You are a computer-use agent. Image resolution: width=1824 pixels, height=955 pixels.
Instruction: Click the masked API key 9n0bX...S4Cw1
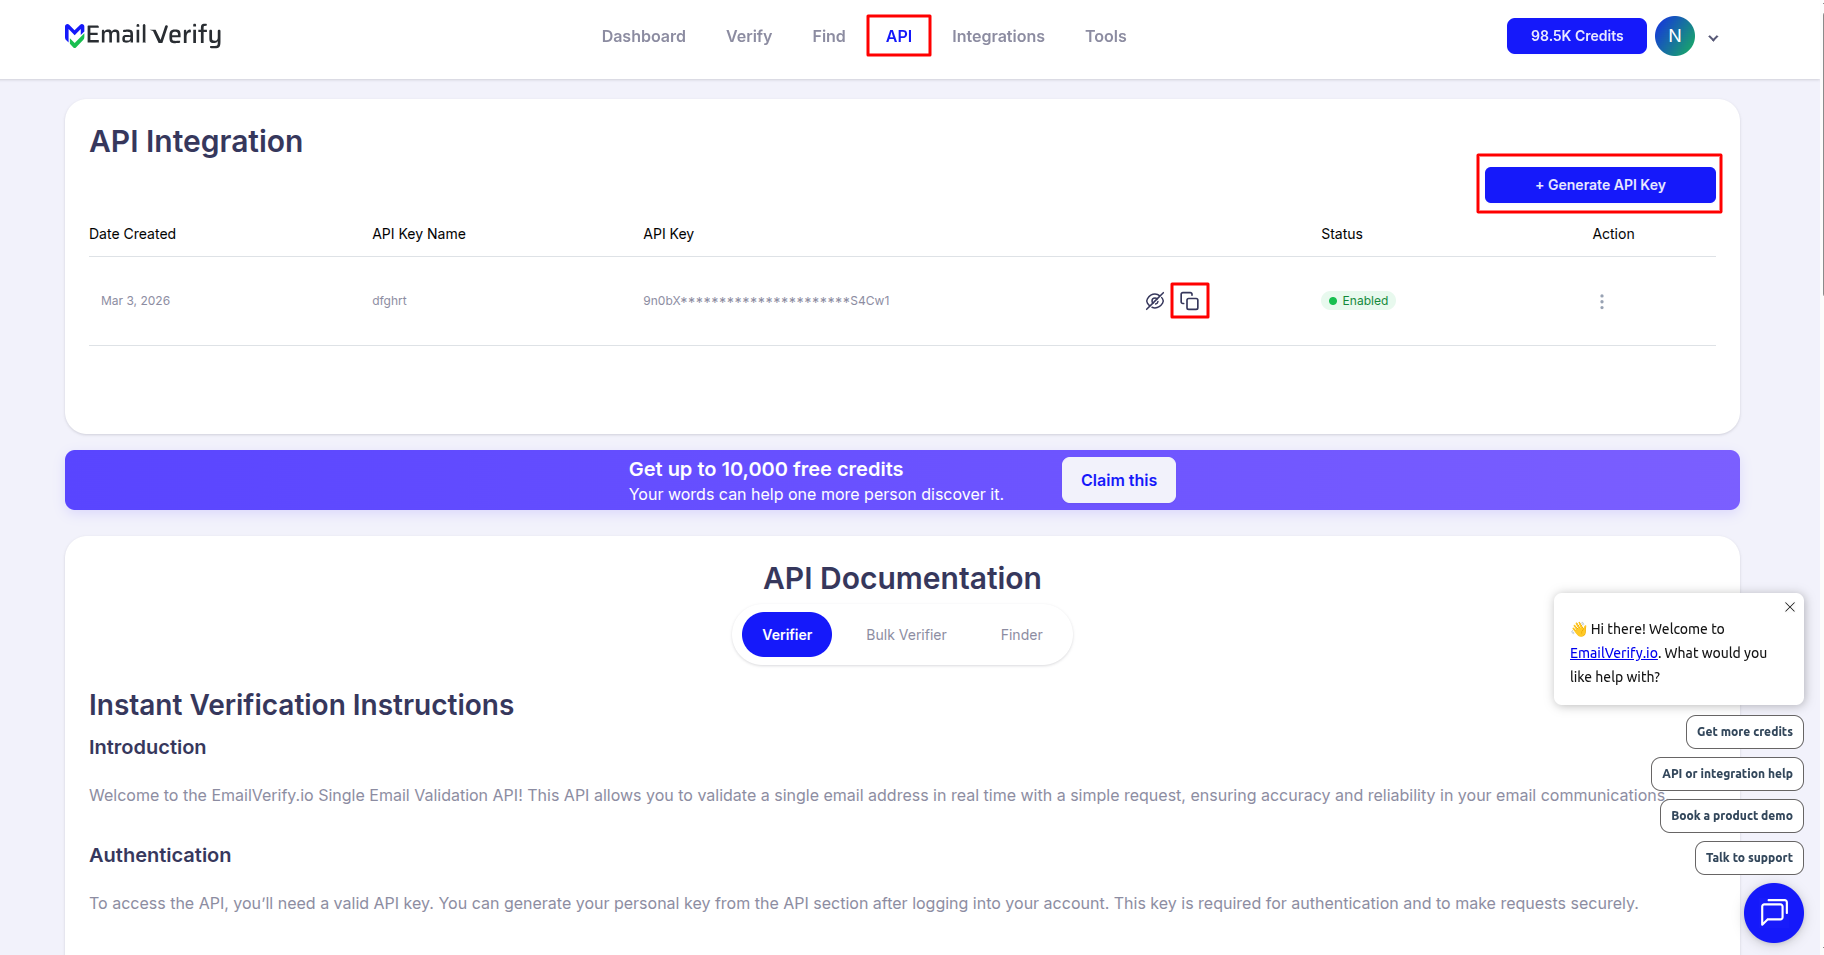[x=766, y=301]
